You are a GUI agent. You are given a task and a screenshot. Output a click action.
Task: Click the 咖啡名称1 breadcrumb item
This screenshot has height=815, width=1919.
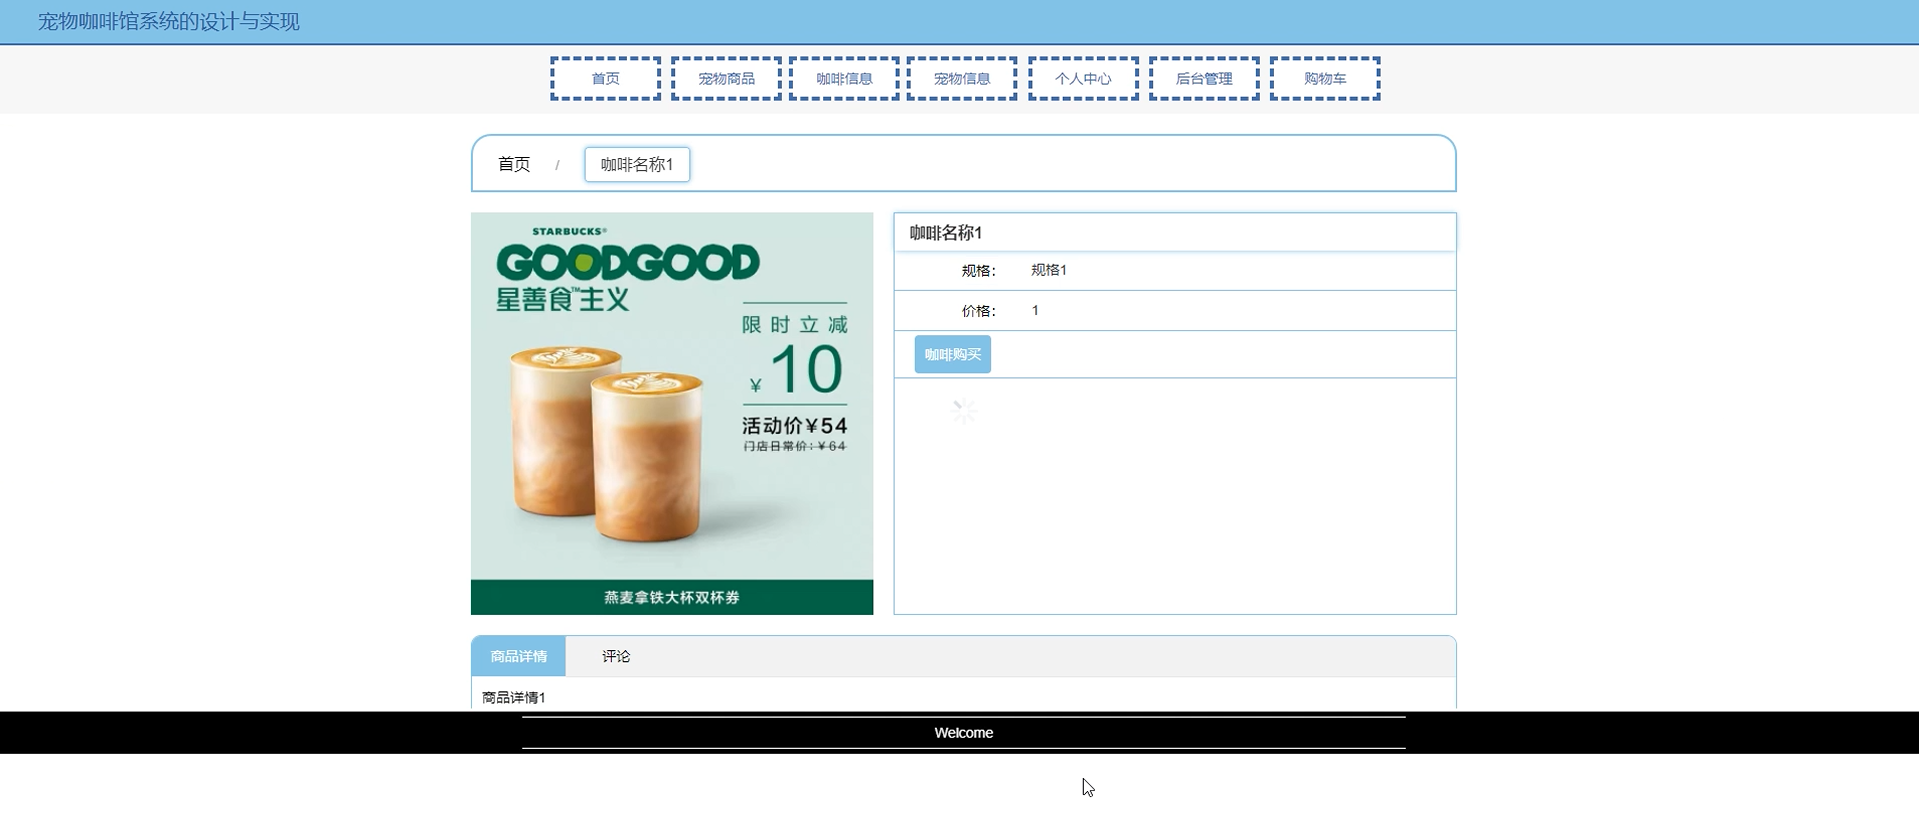[637, 164]
